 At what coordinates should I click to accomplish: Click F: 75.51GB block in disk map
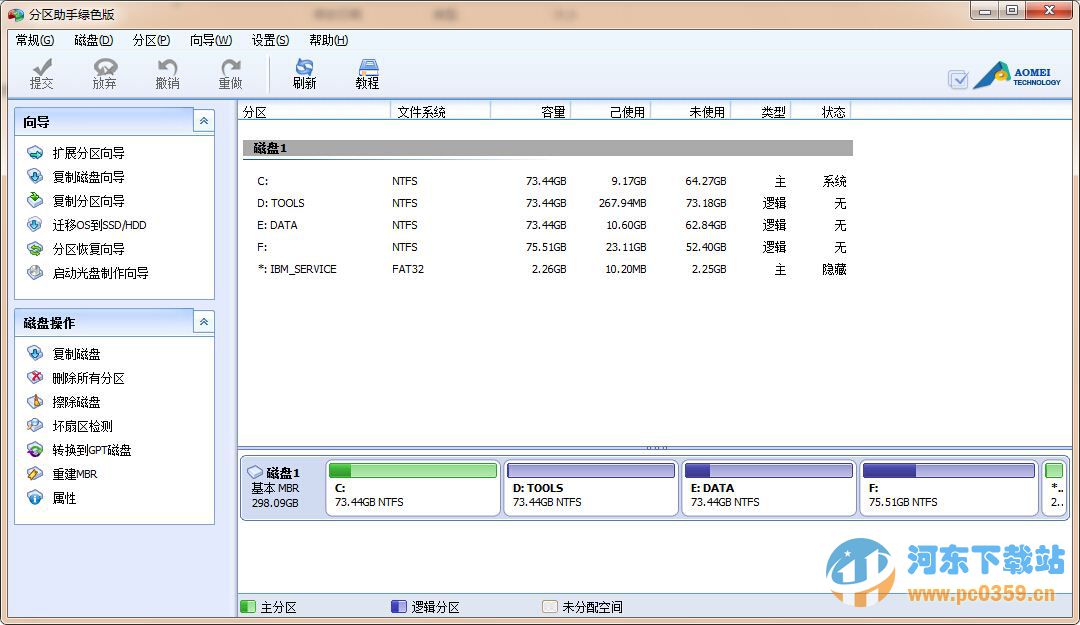point(949,488)
